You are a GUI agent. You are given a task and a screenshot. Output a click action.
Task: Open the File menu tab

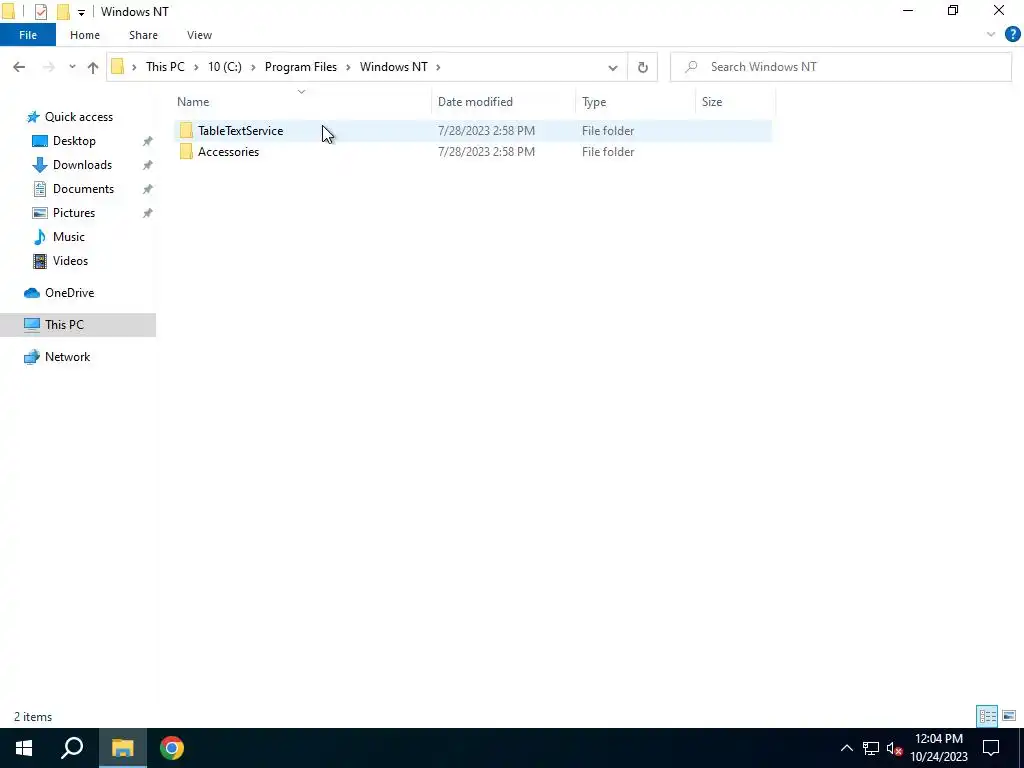(x=28, y=35)
